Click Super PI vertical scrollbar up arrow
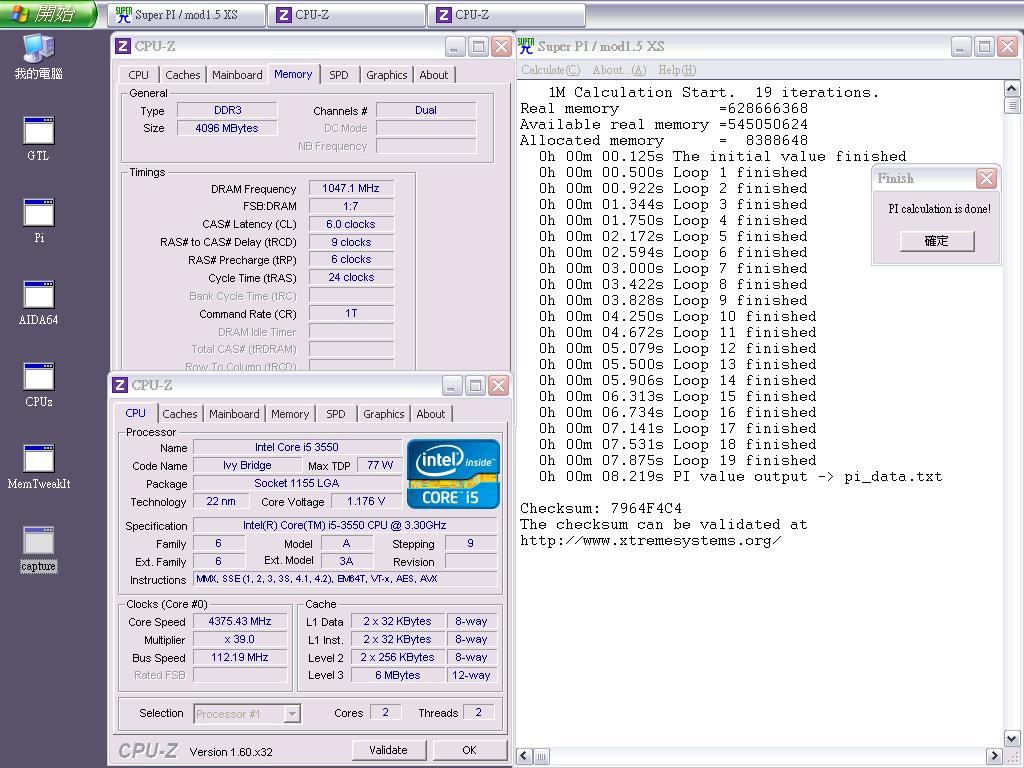The height and width of the screenshot is (768, 1024). point(1012,89)
